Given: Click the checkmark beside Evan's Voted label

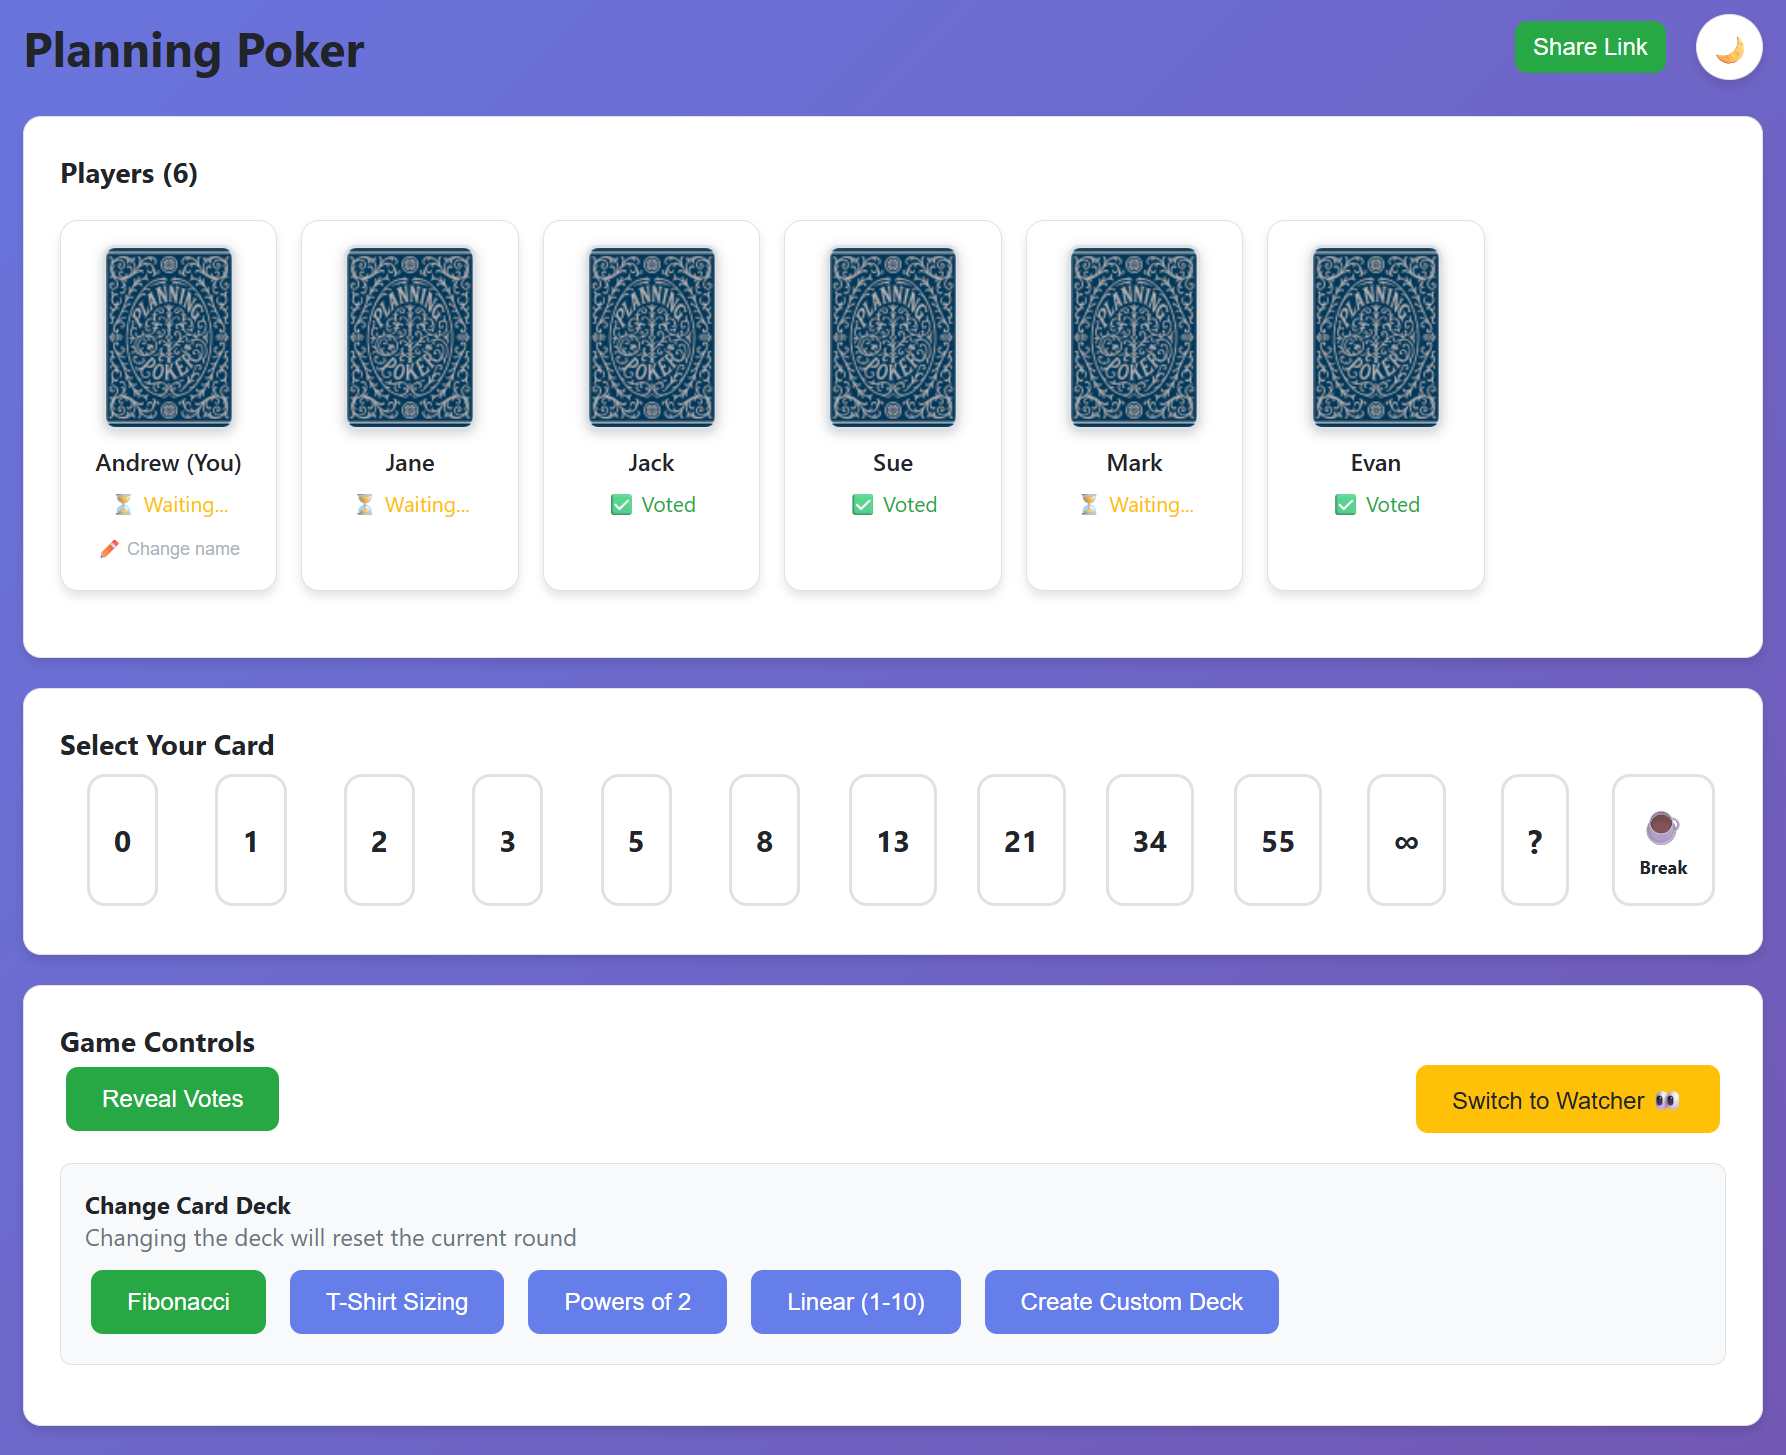Looking at the screenshot, I should coord(1345,504).
